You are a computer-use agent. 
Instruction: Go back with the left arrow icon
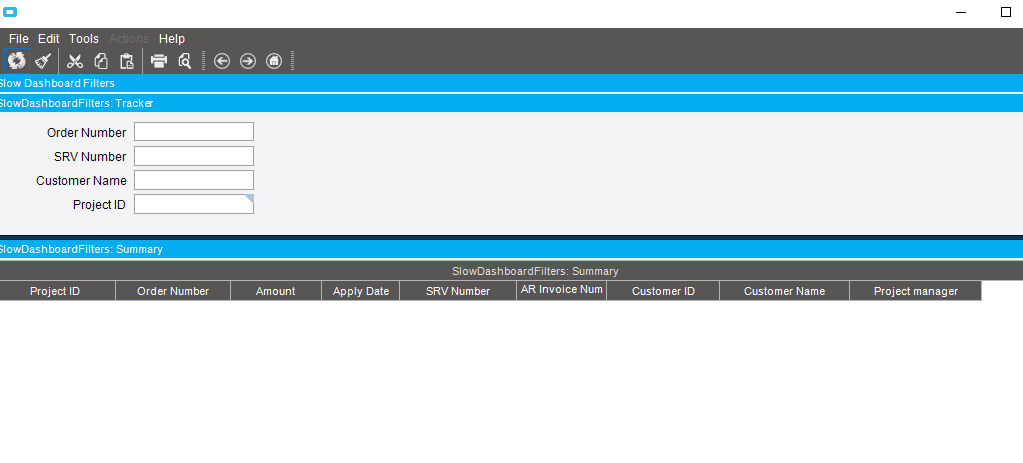coord(222,61)
